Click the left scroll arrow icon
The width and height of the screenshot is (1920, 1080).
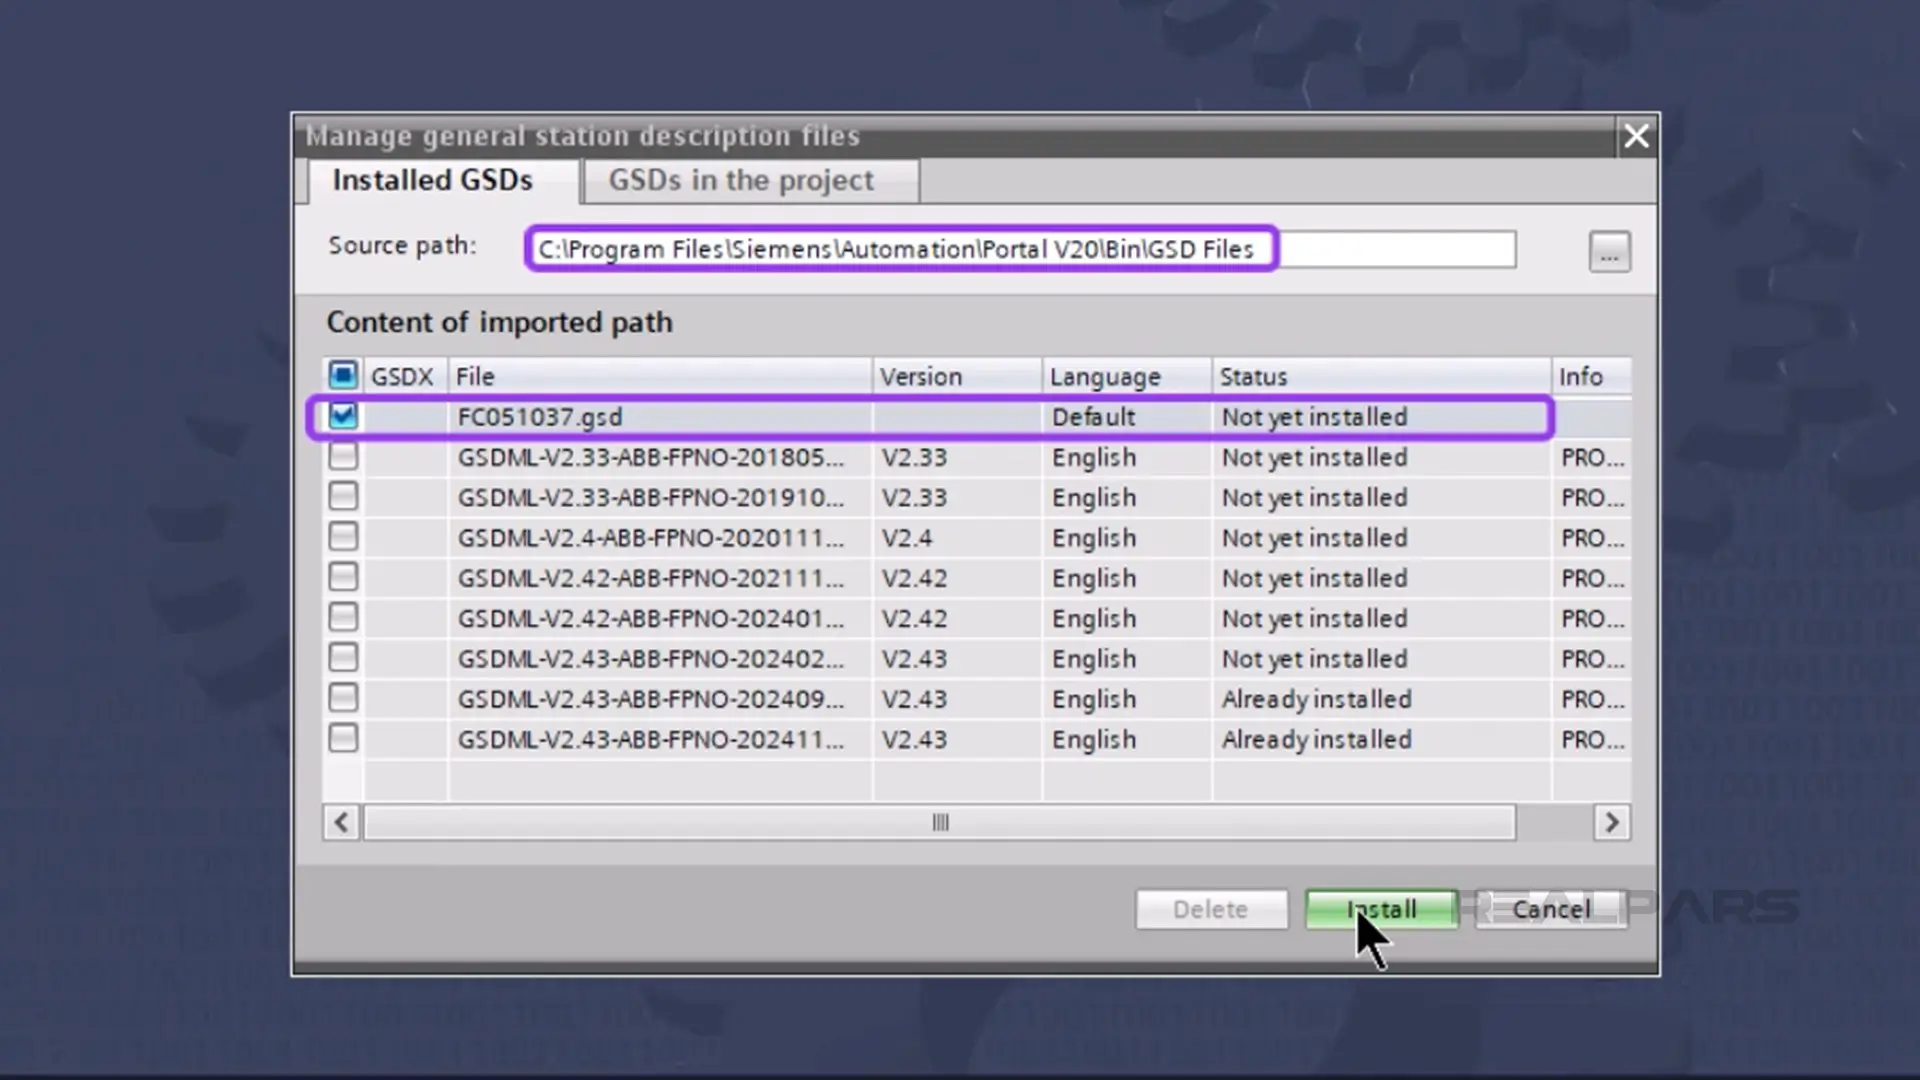pos(341,822)
